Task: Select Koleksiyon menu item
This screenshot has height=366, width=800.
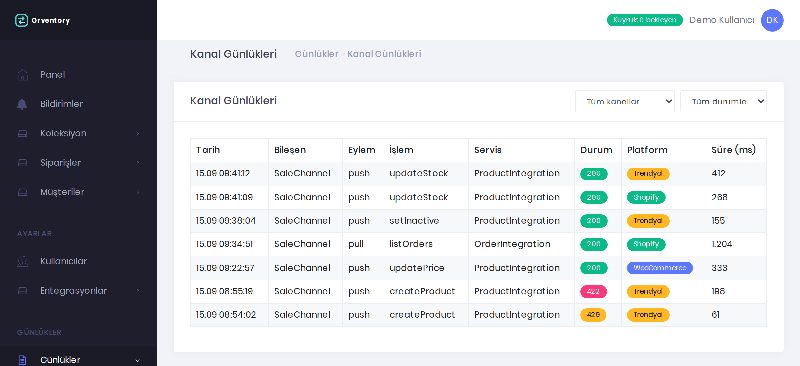Action: [x=63, y=133]
